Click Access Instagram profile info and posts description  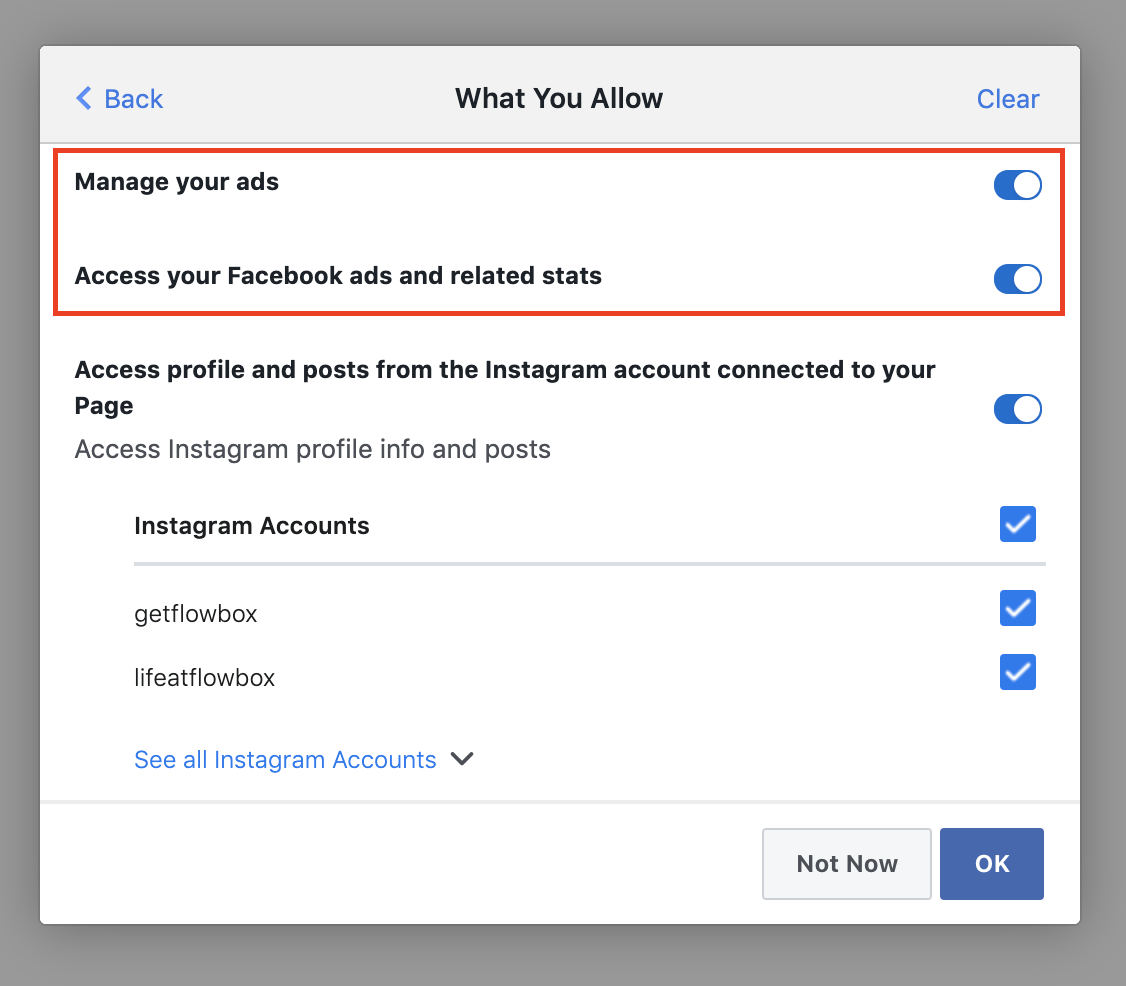click(312, 449)
